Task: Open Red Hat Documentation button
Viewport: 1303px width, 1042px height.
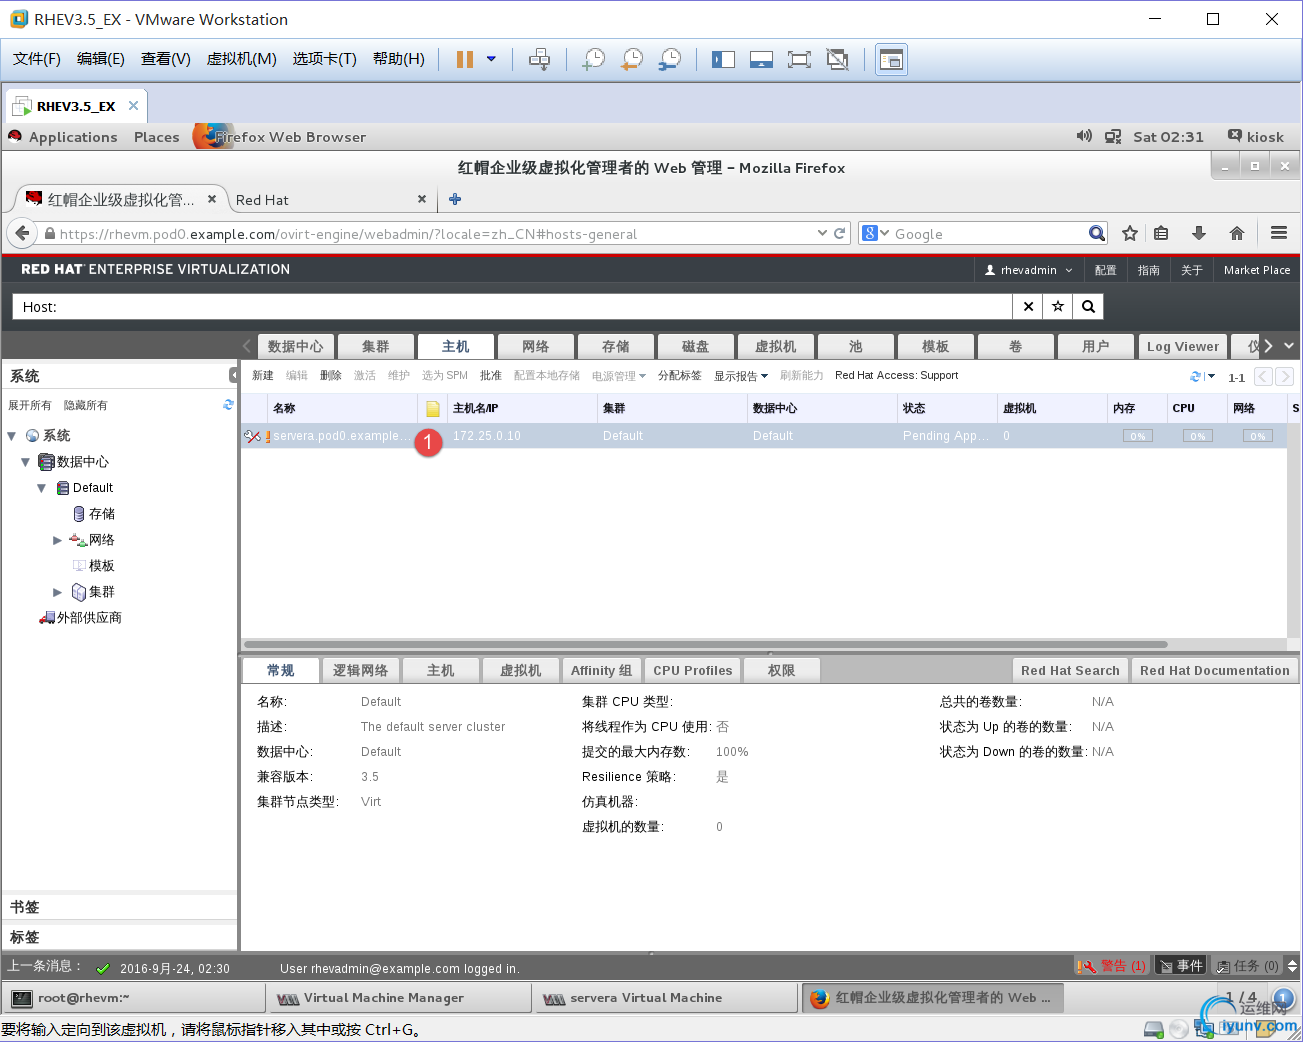Action: [x=1215, y=670]
